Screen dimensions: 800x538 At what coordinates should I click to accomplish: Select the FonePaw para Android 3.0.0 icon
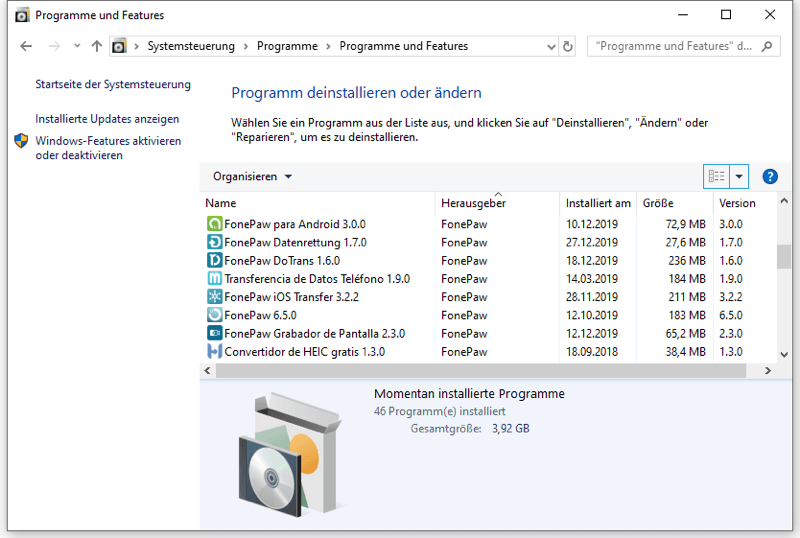[215, 224]
